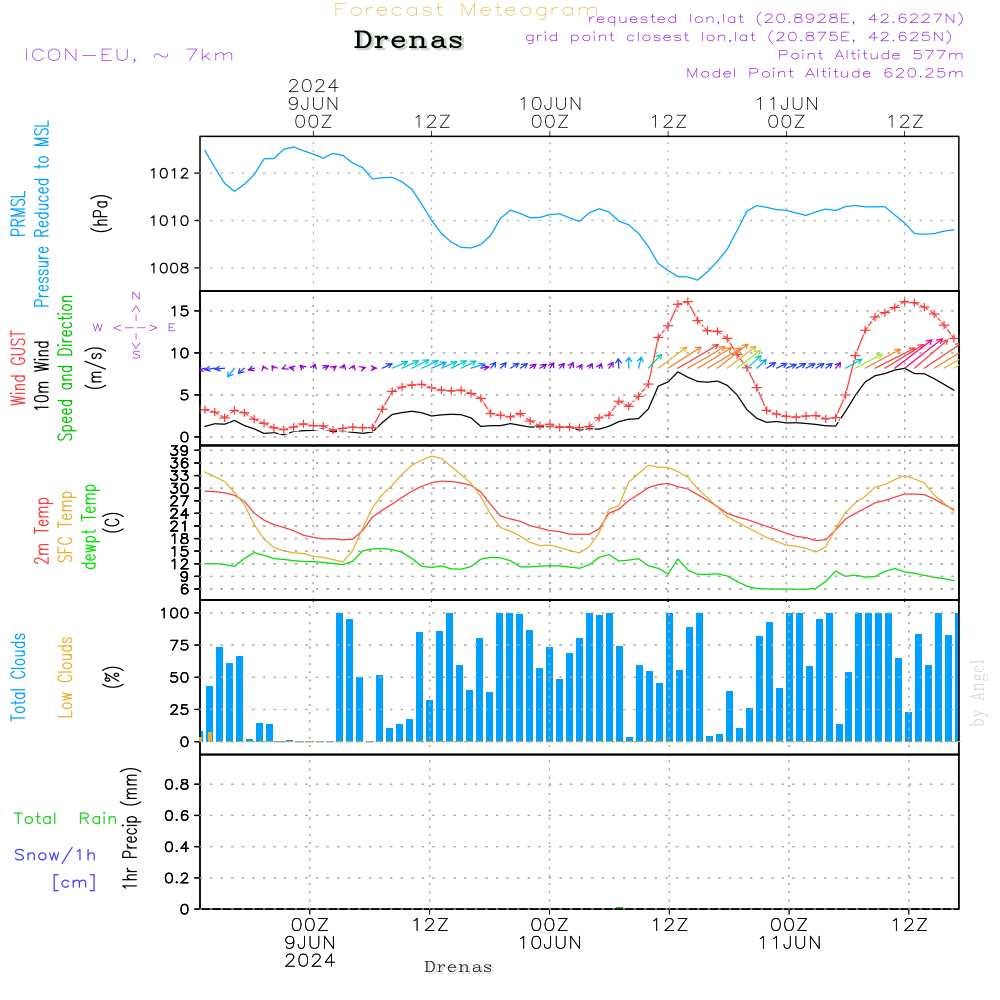Select the "30" tick on the temperature axis
1000x1000 pixels.
181,489
